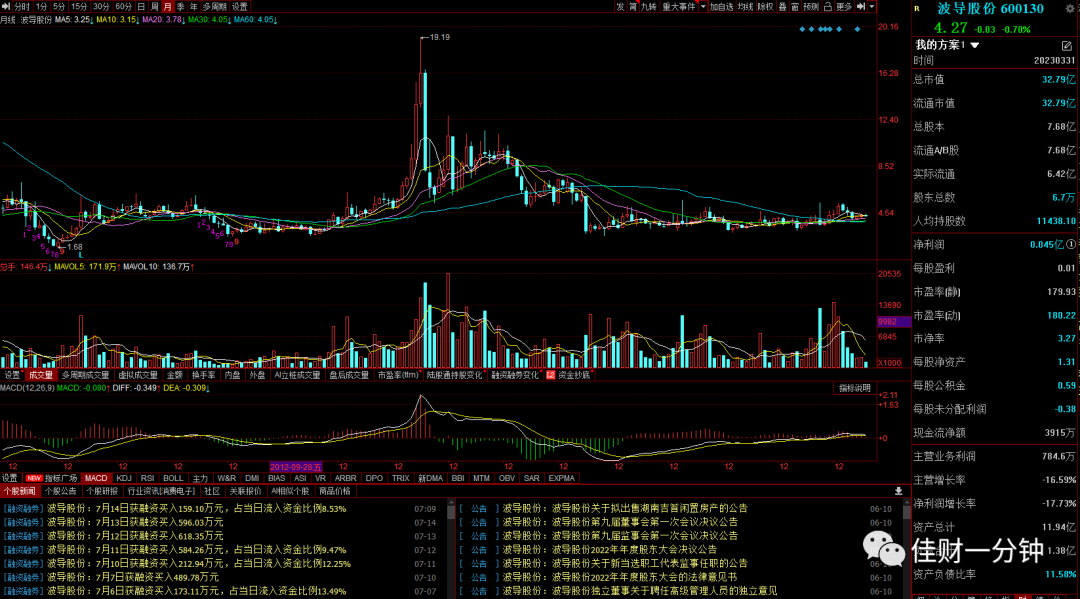Click the info icon next to 净利润 value

pyautogui.click(x=1071, y=244)
